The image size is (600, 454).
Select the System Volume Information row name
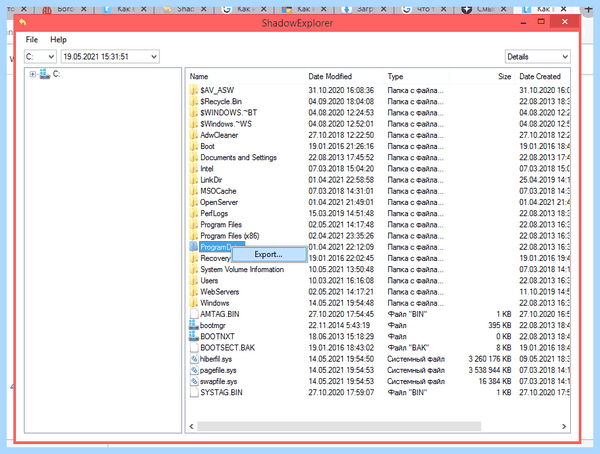(x=242, y=269)
